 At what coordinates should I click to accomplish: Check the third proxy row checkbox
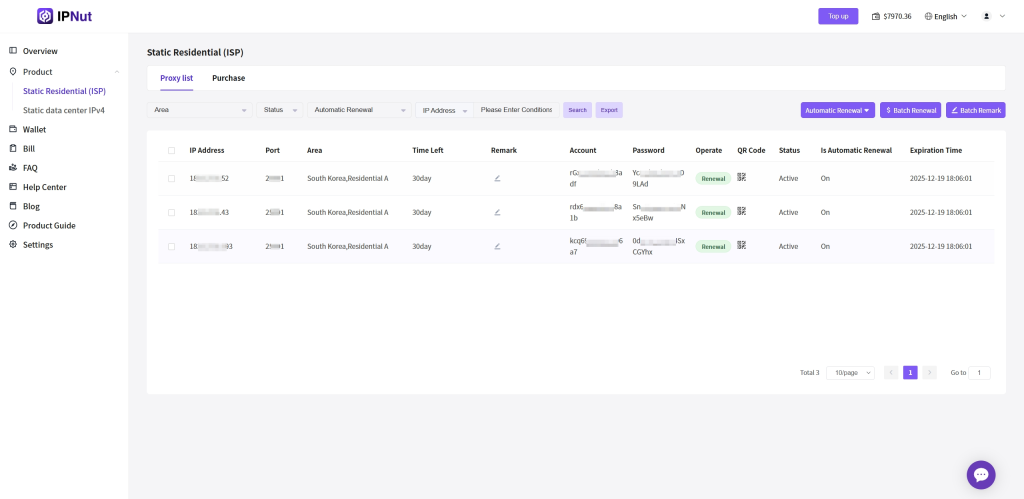click(x=171, y=246)
